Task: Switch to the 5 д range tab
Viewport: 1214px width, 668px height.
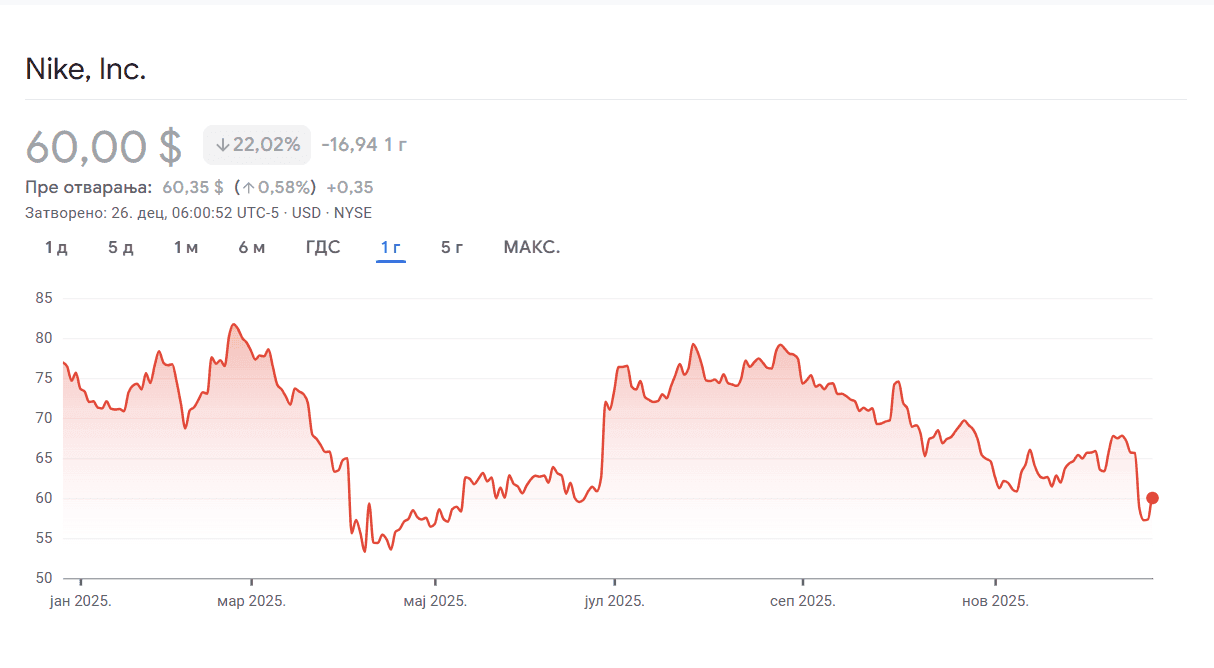Action: (x=121, y=248)
